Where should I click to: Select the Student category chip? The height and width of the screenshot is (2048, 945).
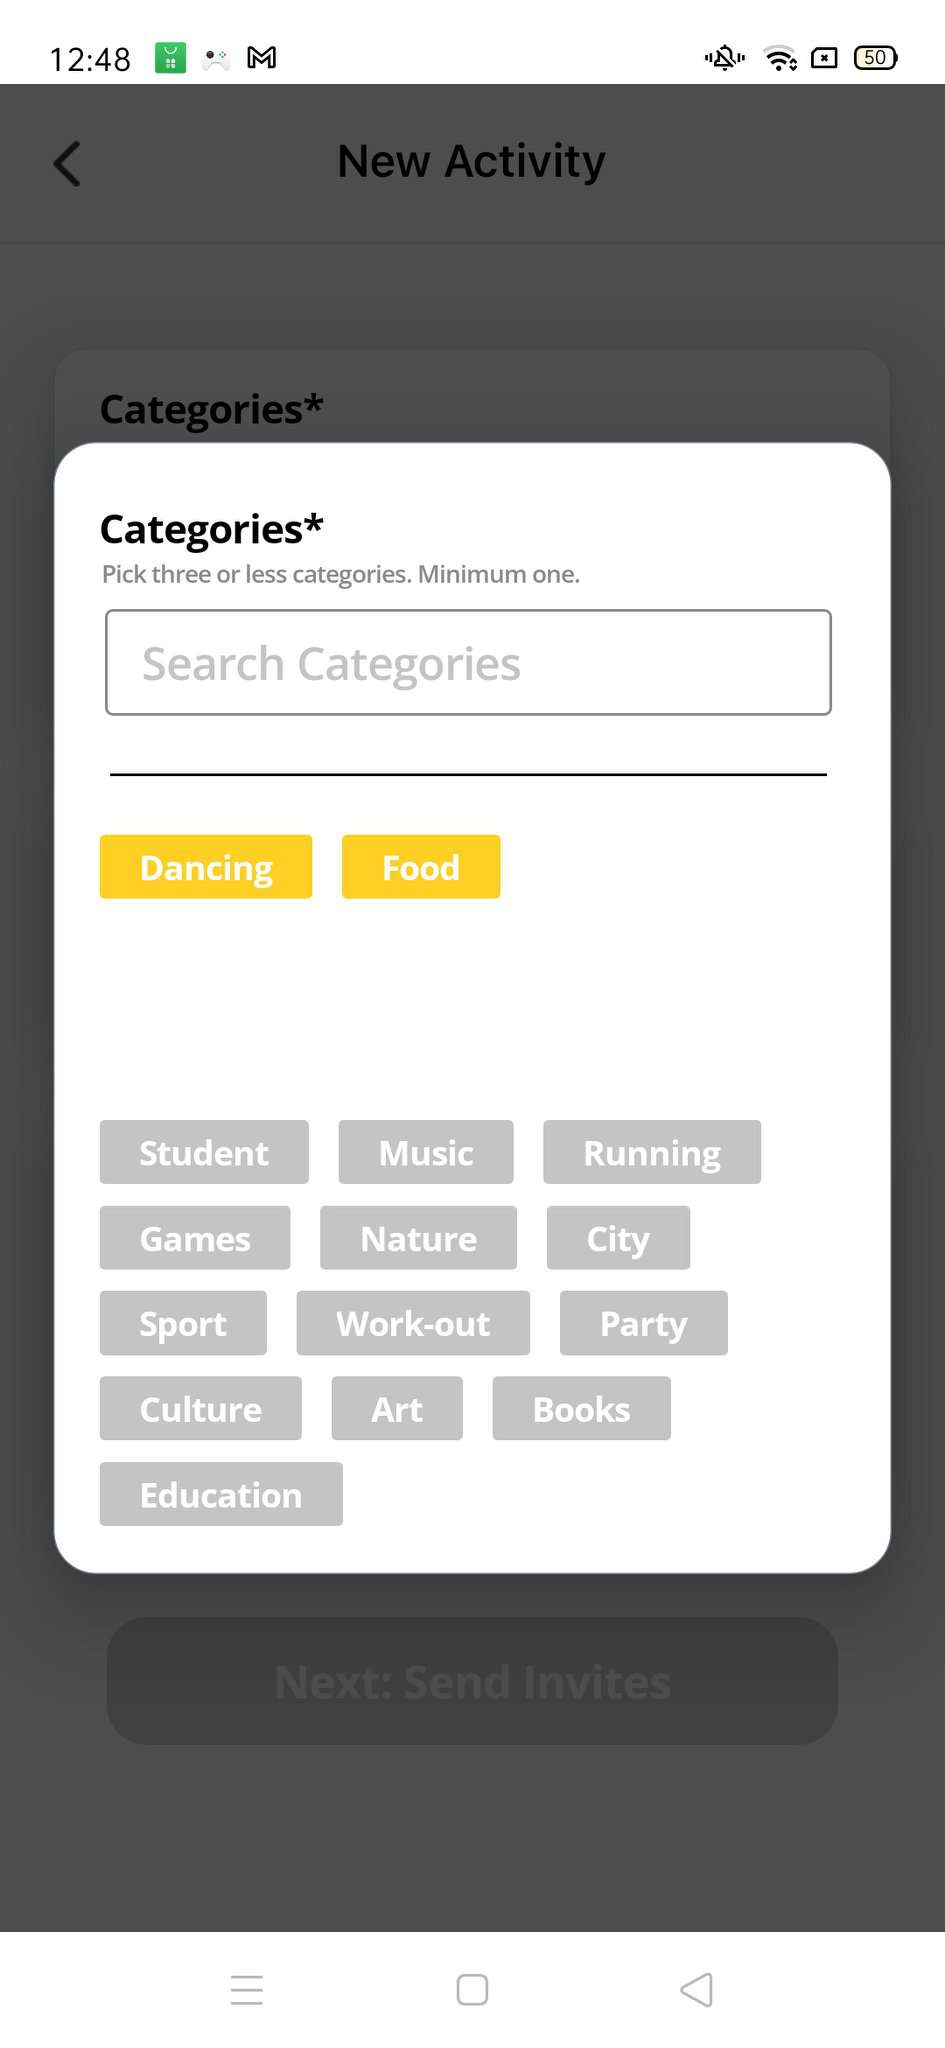(x=204, y=1152)
